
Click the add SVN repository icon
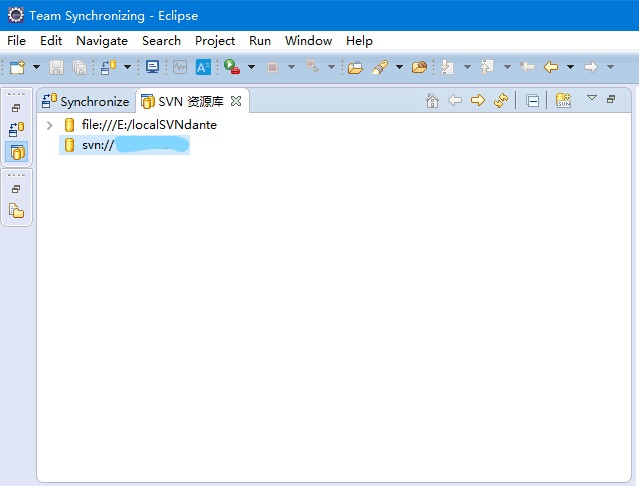(564, 100)
